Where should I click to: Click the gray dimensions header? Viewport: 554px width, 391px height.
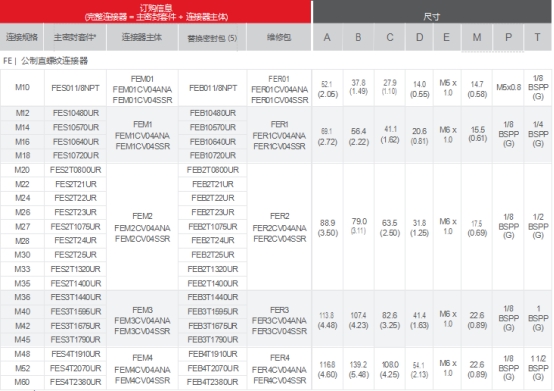(x=432, y=12)
